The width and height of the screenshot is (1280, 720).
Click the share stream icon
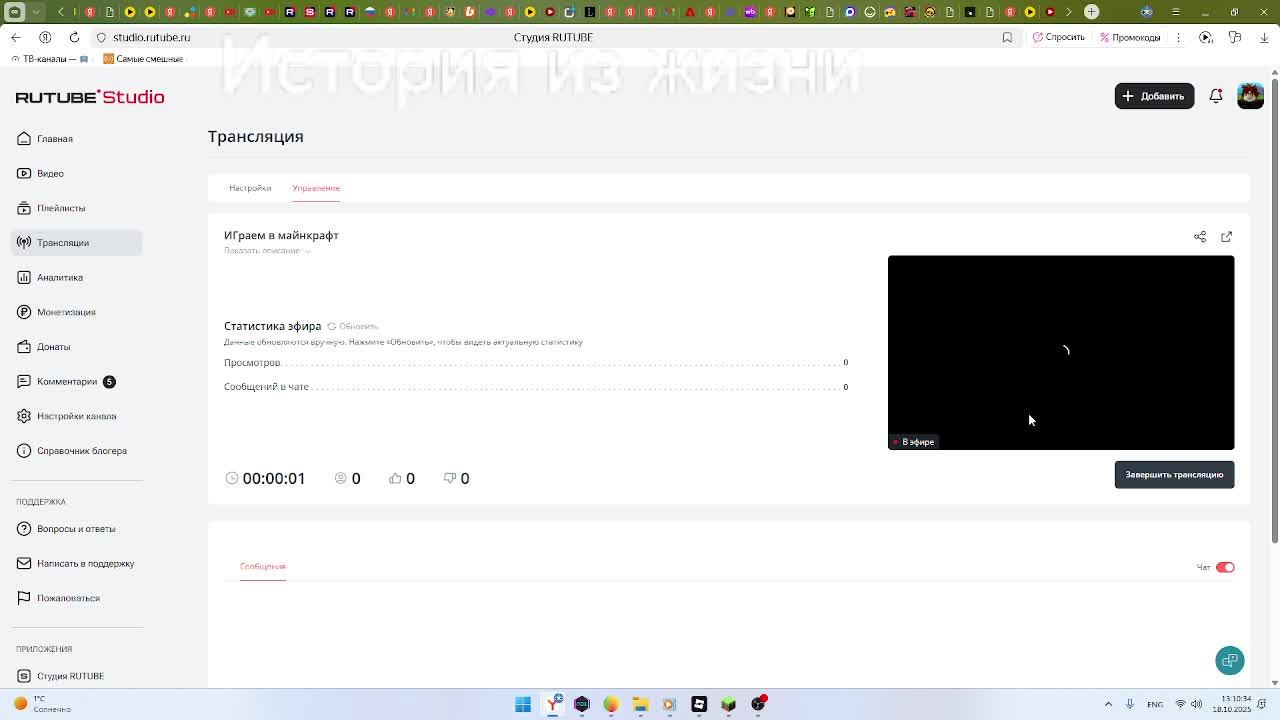[x=1200, y=237]
